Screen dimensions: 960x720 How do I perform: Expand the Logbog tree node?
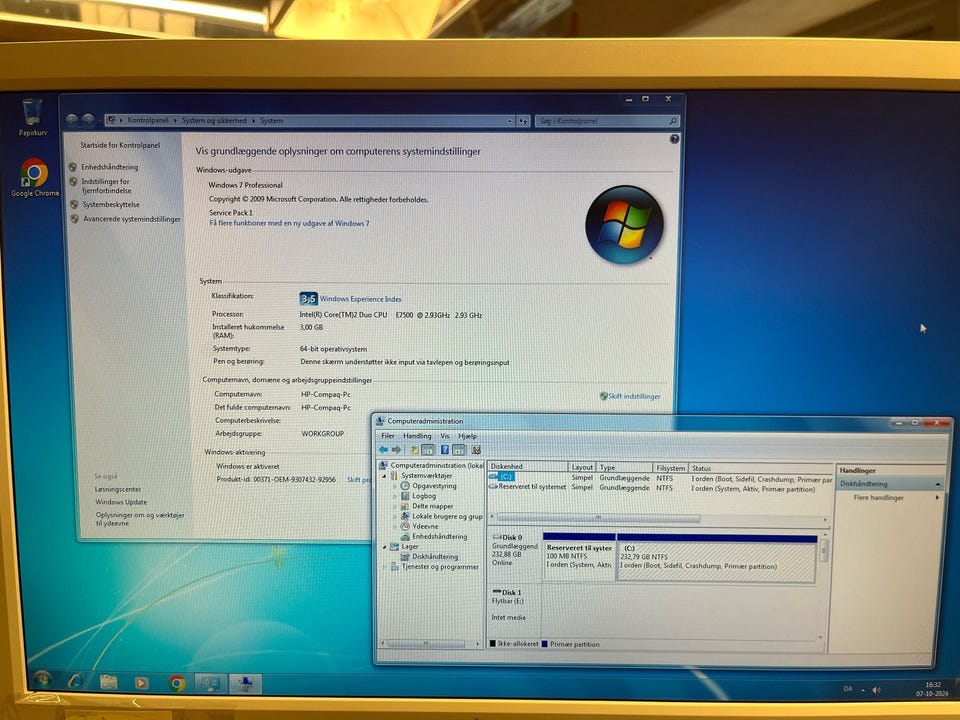[395, 497]
